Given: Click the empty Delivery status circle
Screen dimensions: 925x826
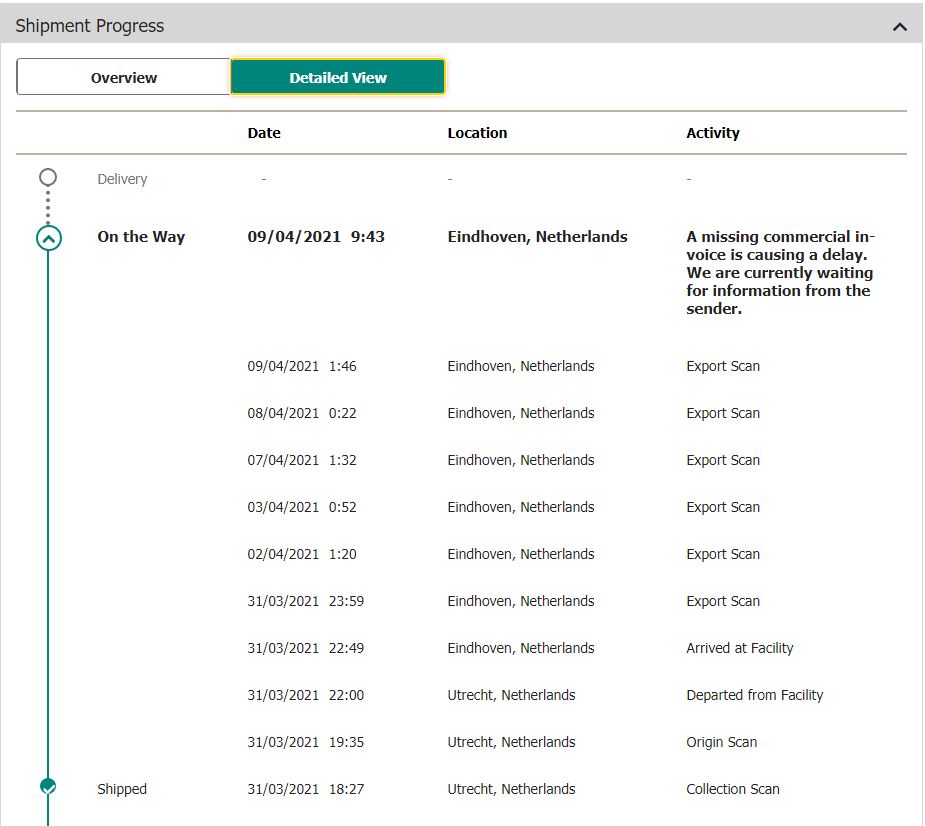Looking at the screenshot, I should coord(48,178).
